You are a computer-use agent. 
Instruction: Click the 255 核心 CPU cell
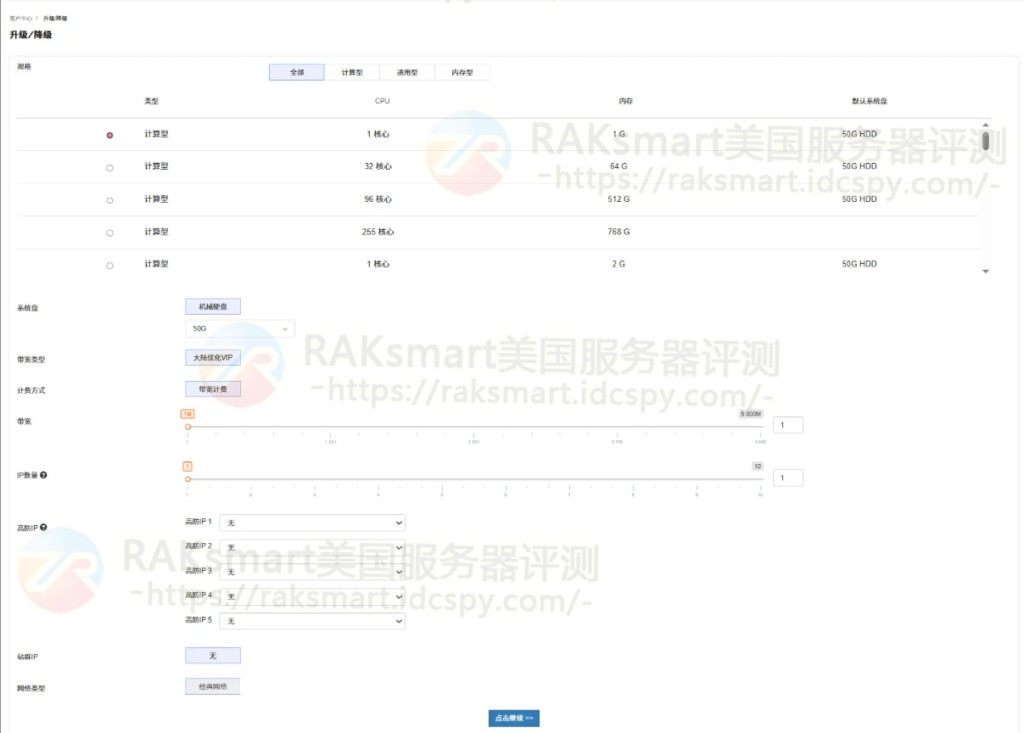pos(378,232)
